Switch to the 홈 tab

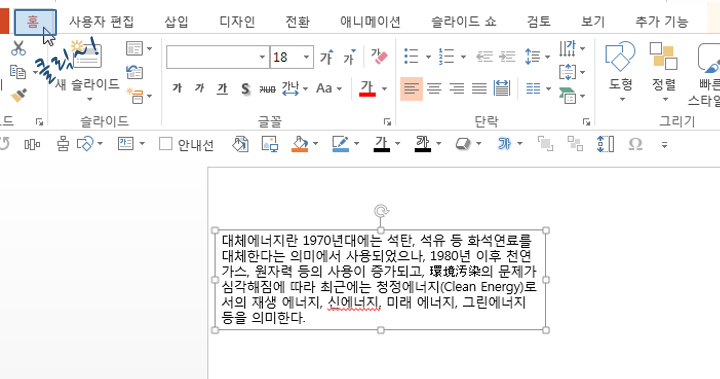click(x=35, y=22)
